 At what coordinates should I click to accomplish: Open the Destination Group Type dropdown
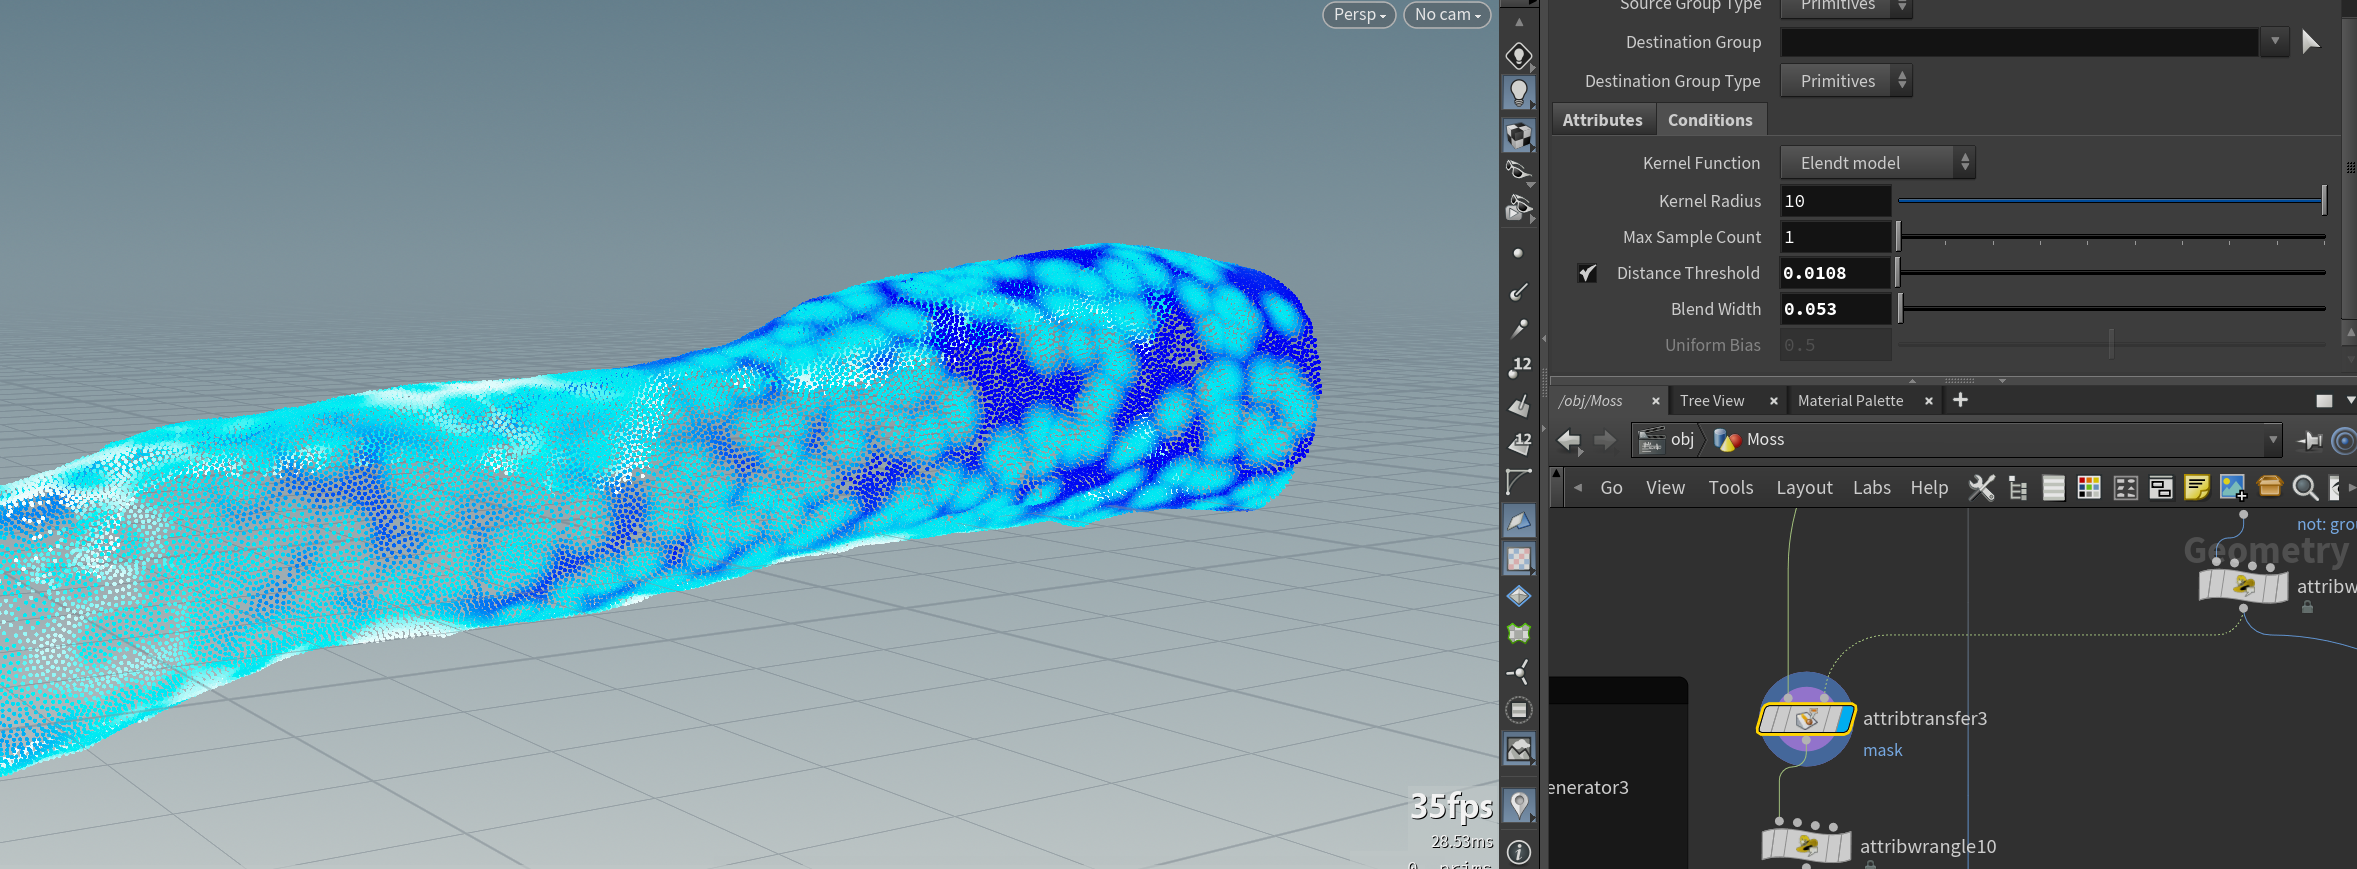click(1846, 81)
